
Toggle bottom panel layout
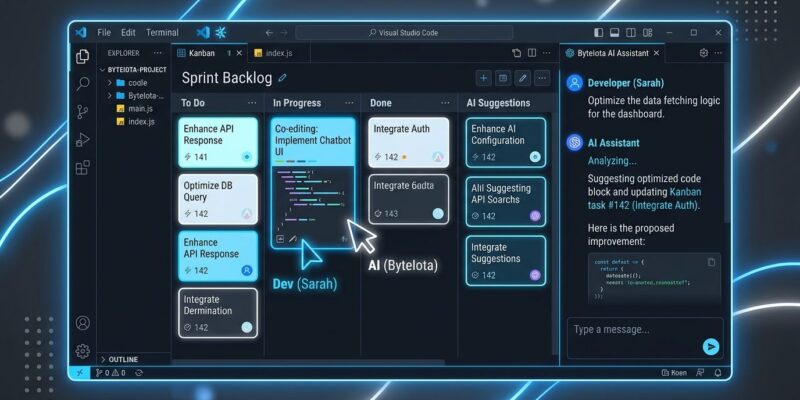(x=615, y=33)
